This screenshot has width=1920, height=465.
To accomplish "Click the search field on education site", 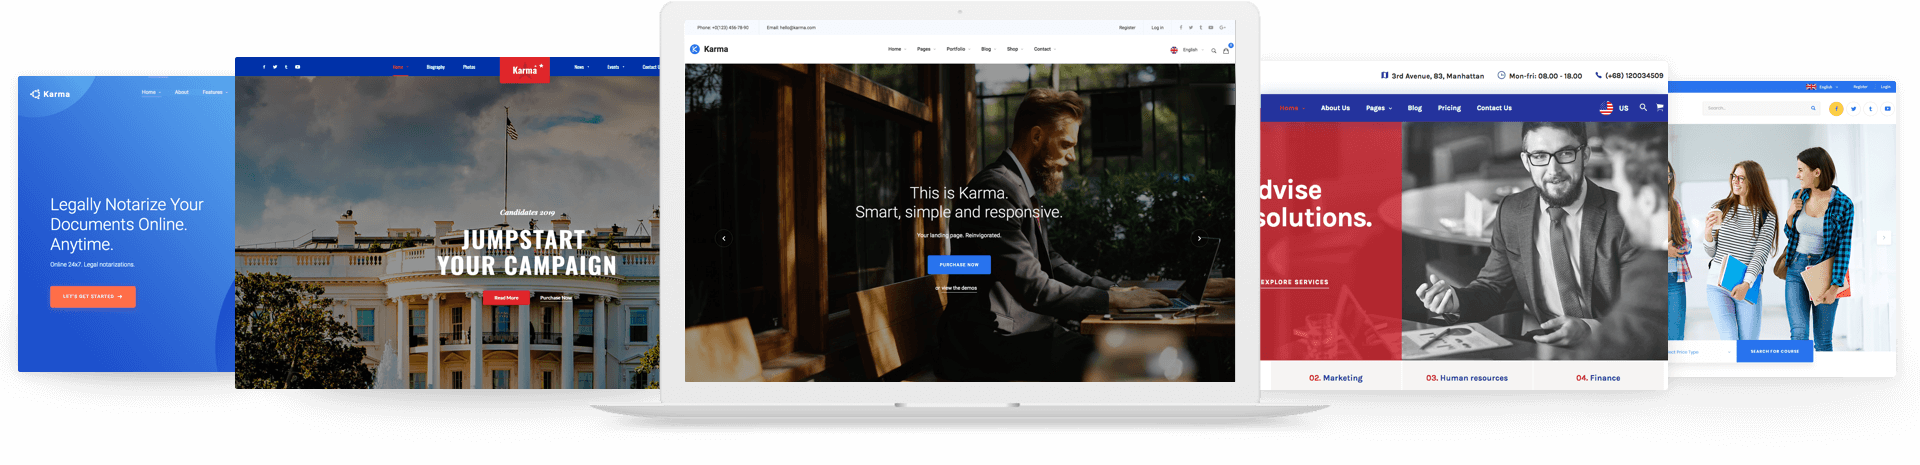I will coord(1762,108).
